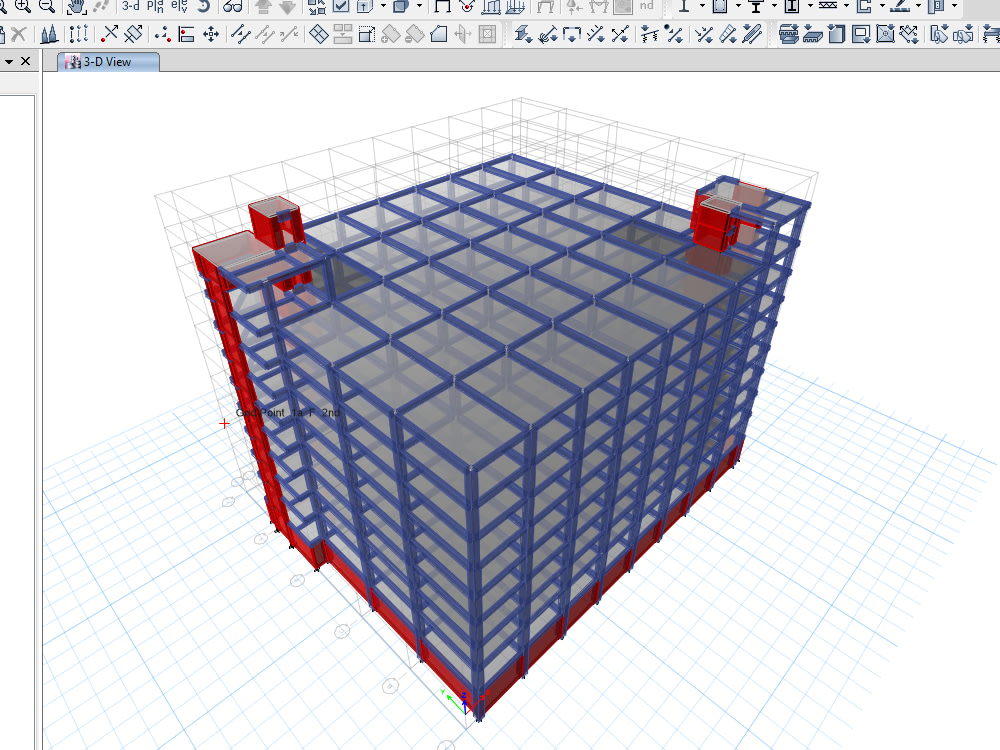Screen dimensions: 1000x750
Task: Activate the Rotate 3D View curved-arrow icon
Action: click(204, 8)
